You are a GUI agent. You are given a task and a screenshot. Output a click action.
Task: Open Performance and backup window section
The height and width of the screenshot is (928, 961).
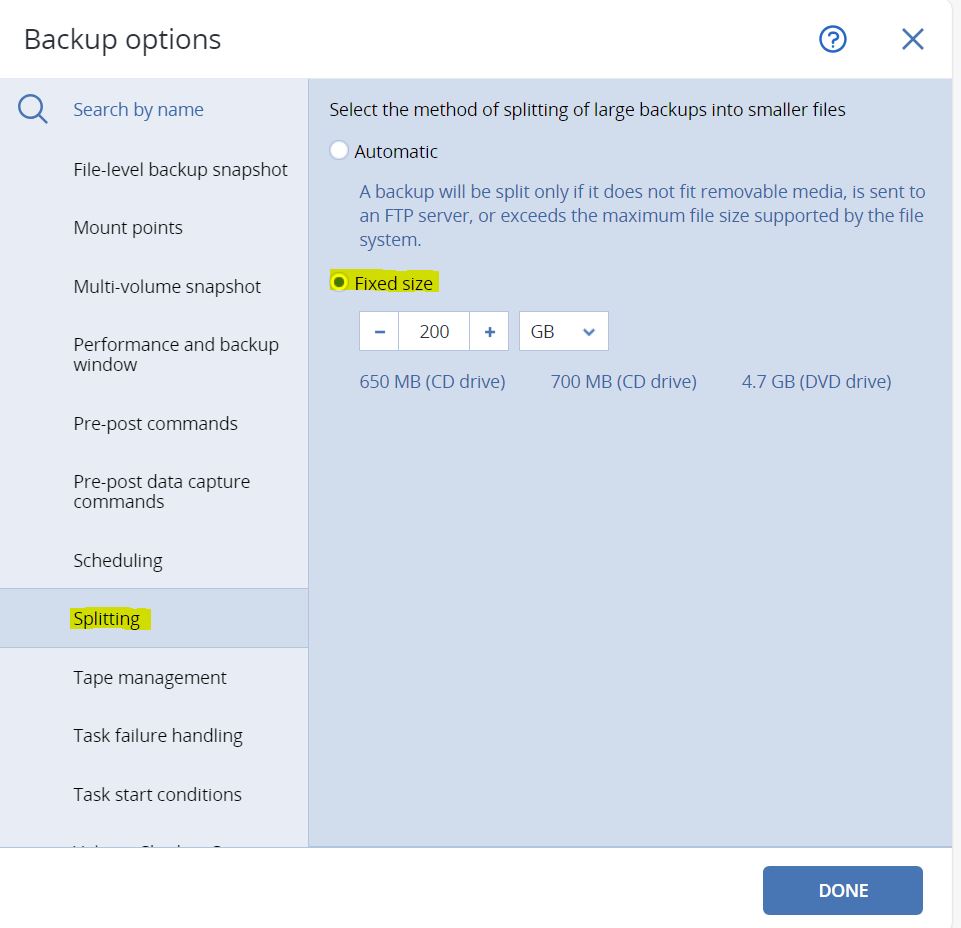[x=176, y=354]
